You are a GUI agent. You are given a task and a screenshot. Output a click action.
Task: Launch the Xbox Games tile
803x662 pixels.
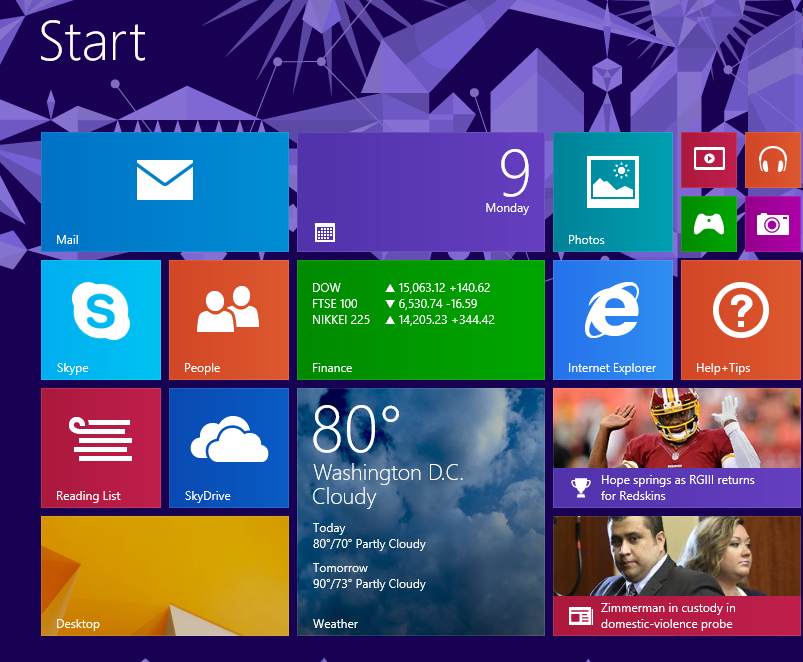tap(708, 223)
